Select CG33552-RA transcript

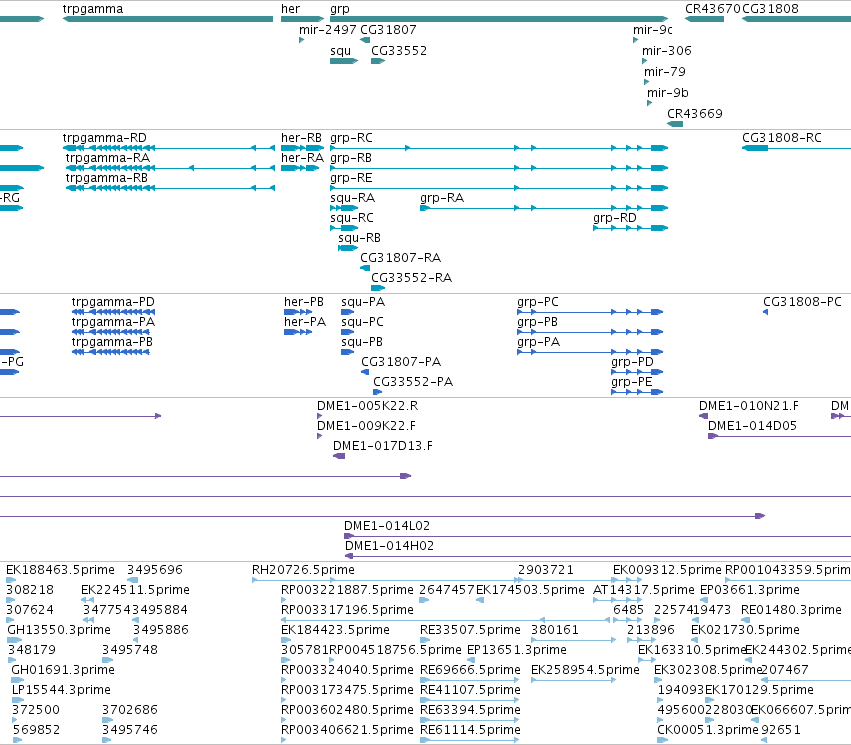click(x=378, y=288)
